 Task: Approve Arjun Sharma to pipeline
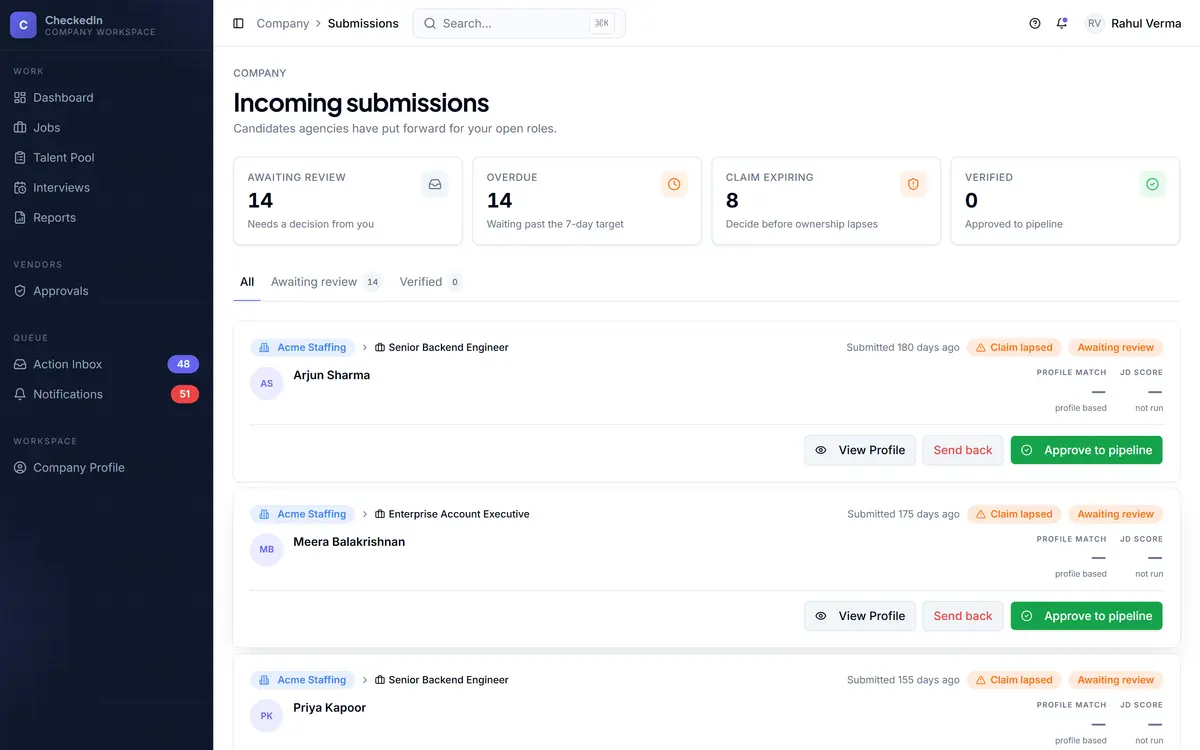[x=1087, y=450]
